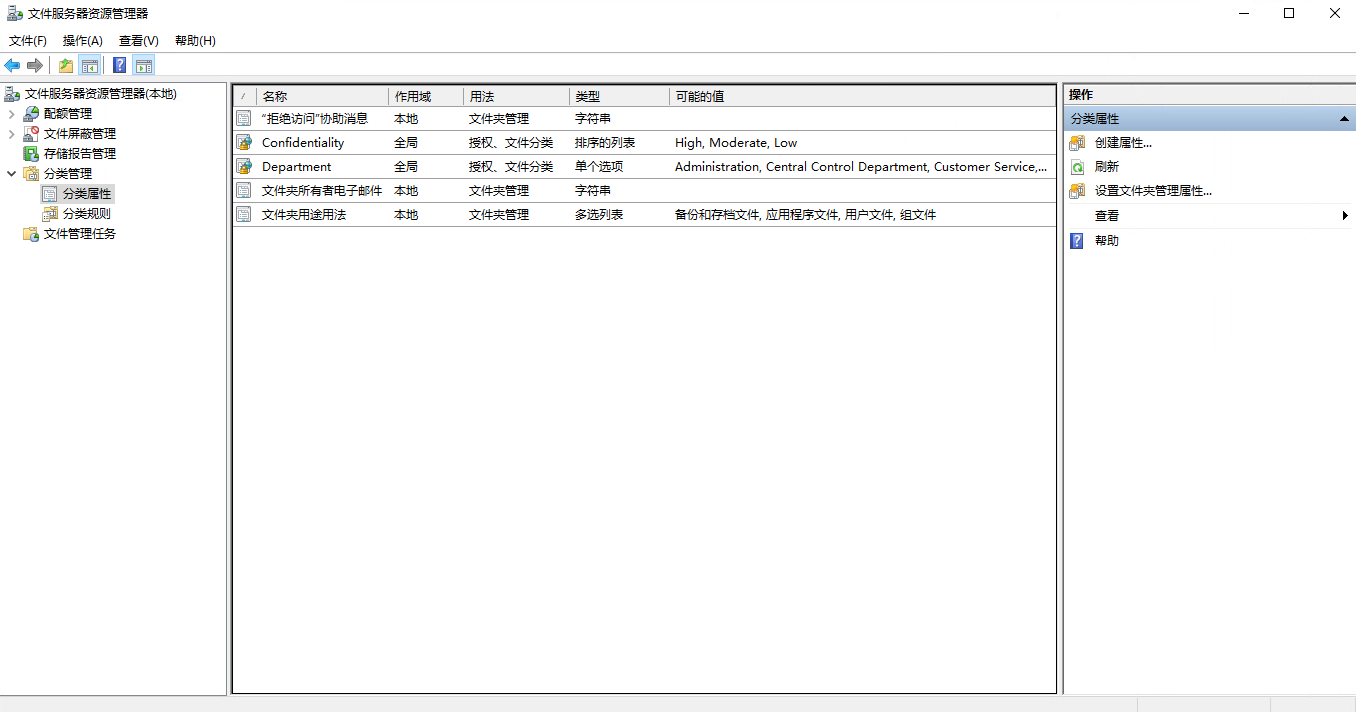
Task: Click the "拒绝访问"协助消息 row icon
Action: tap(244, 119)
